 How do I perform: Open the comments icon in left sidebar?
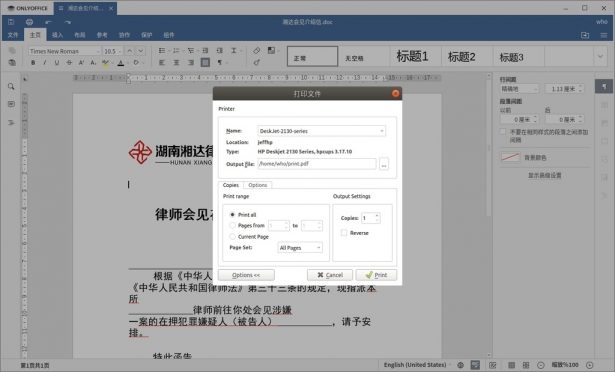coord(11,104)
